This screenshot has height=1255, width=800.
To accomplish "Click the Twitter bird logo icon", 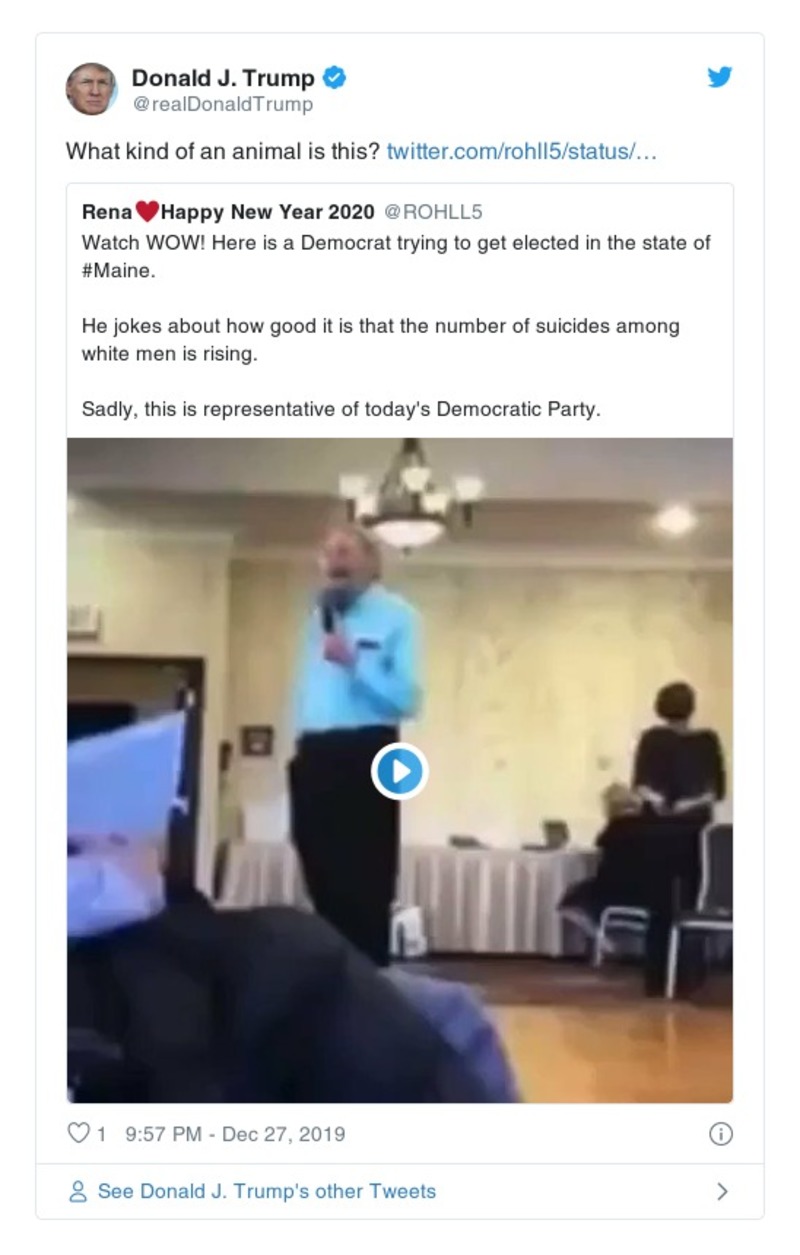I will (720, 77).
